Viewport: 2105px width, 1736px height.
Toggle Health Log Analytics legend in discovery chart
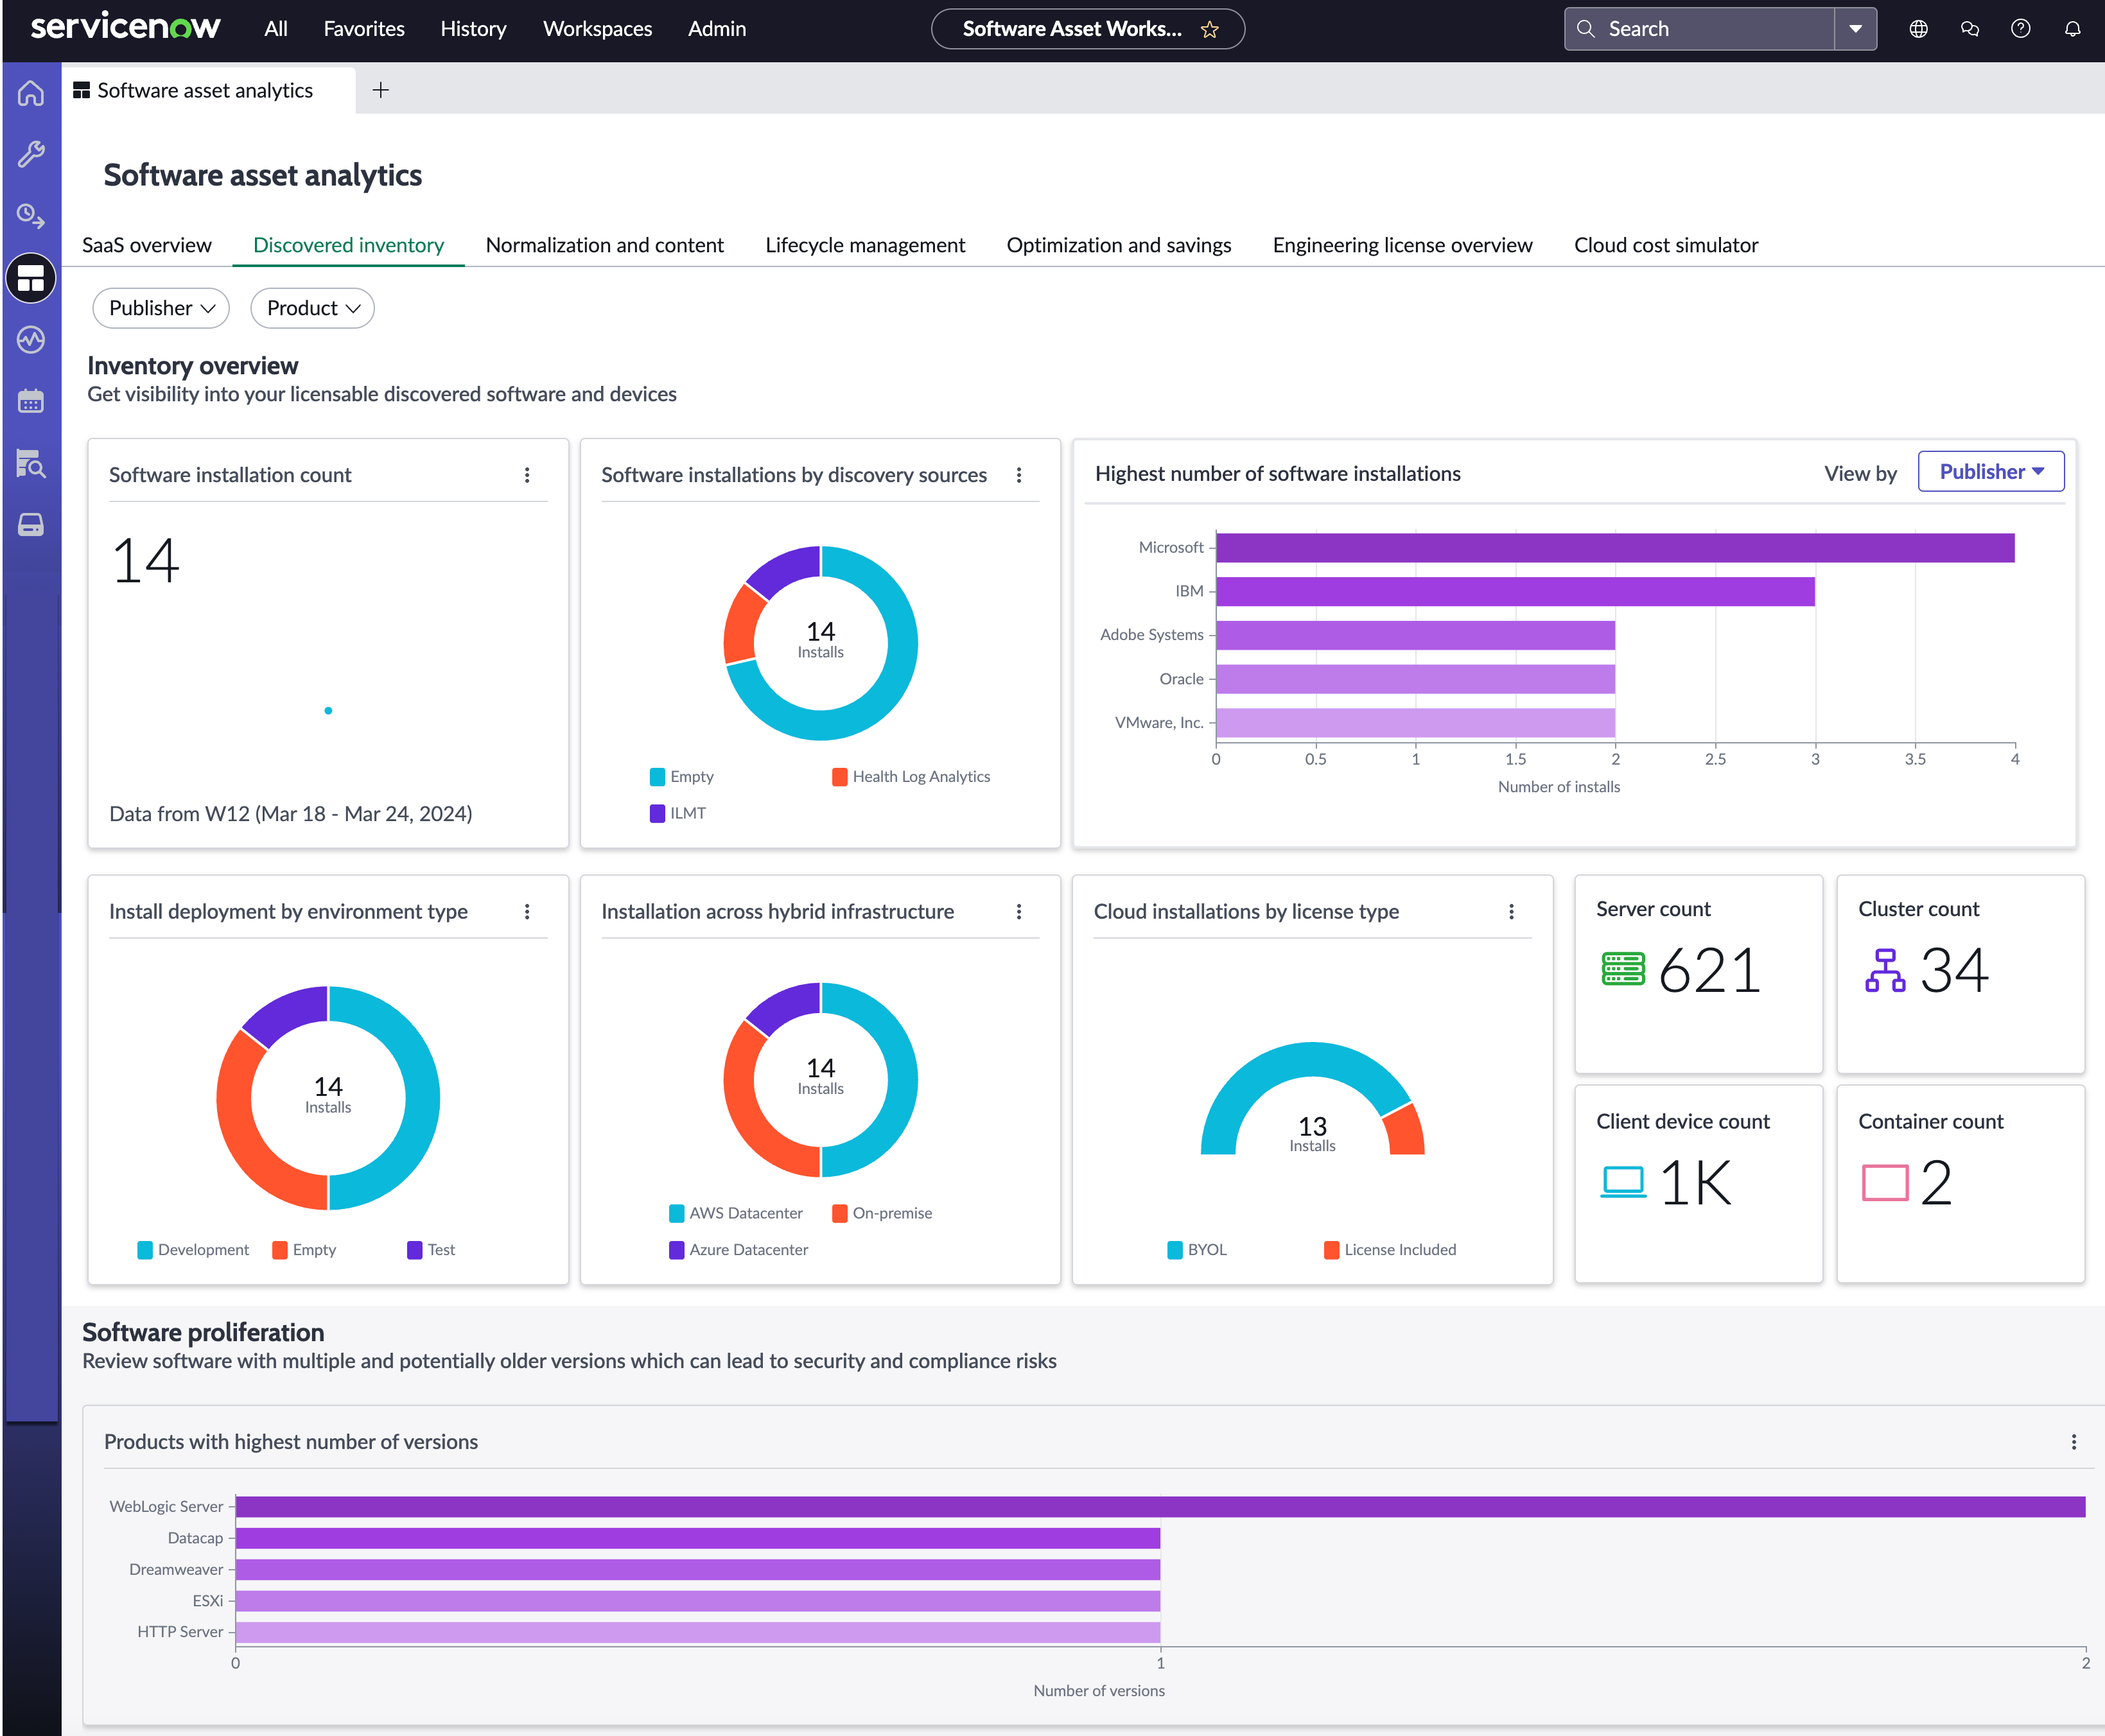(911, 777)
